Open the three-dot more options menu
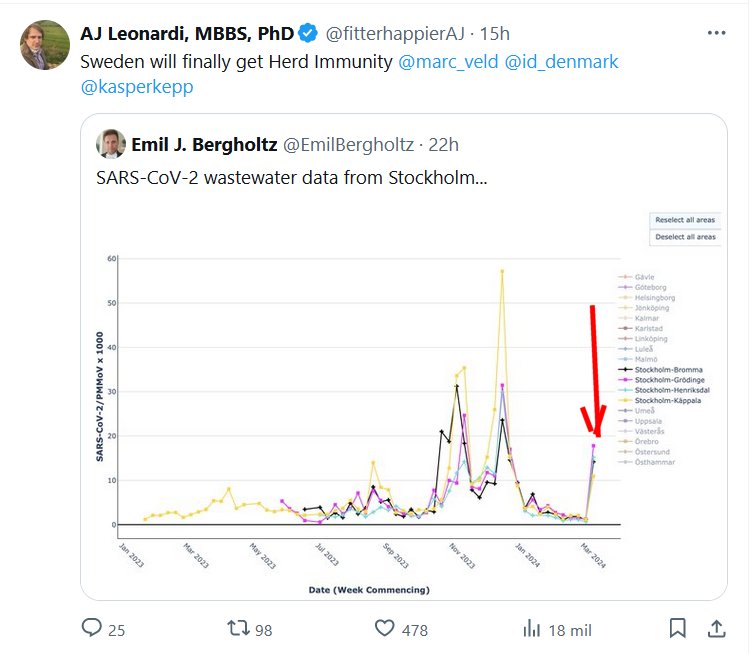Viewport: 752px width, 654px height. point(716,33)
